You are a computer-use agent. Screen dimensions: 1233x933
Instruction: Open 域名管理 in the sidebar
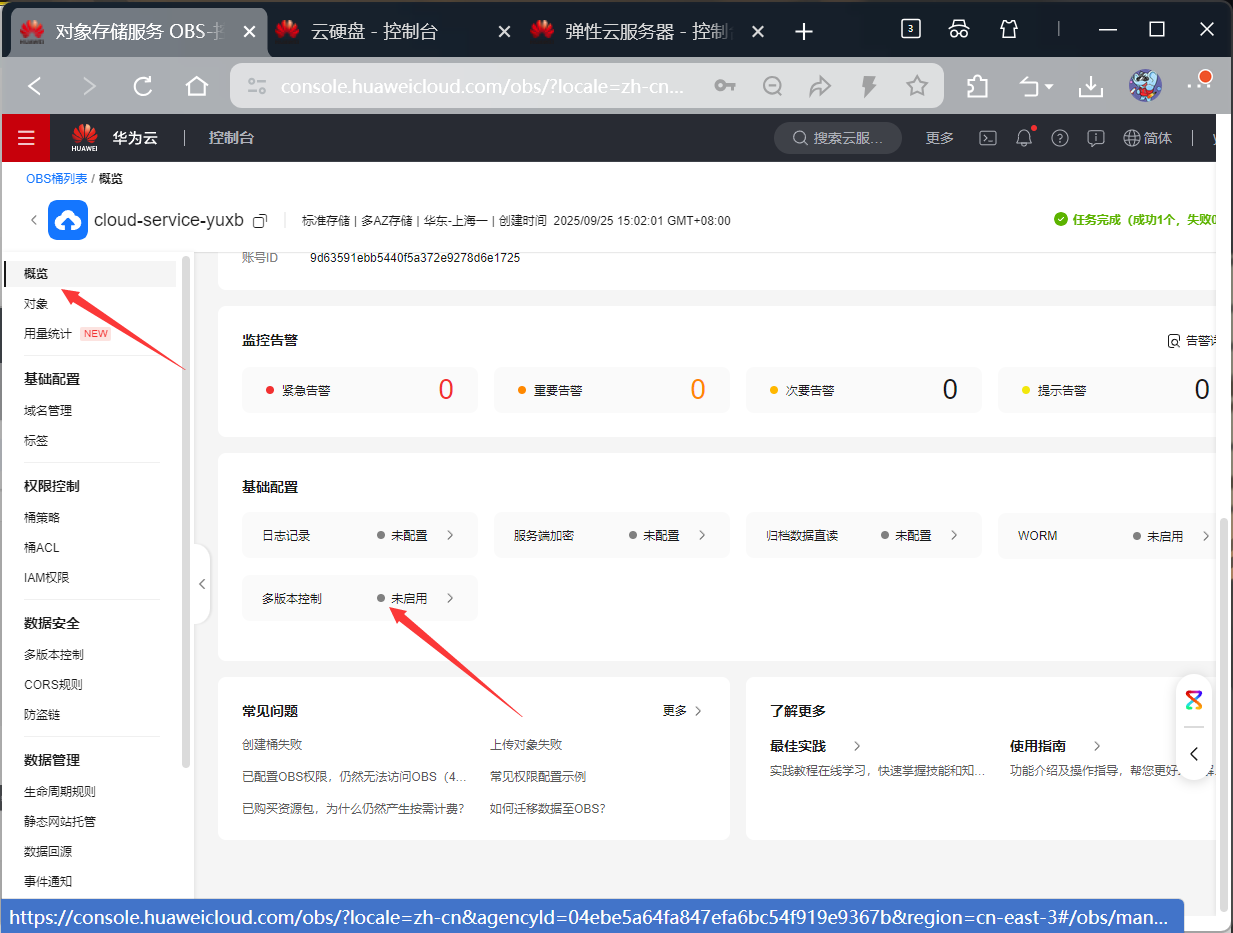pyautogui.click(x=48, y=411)
